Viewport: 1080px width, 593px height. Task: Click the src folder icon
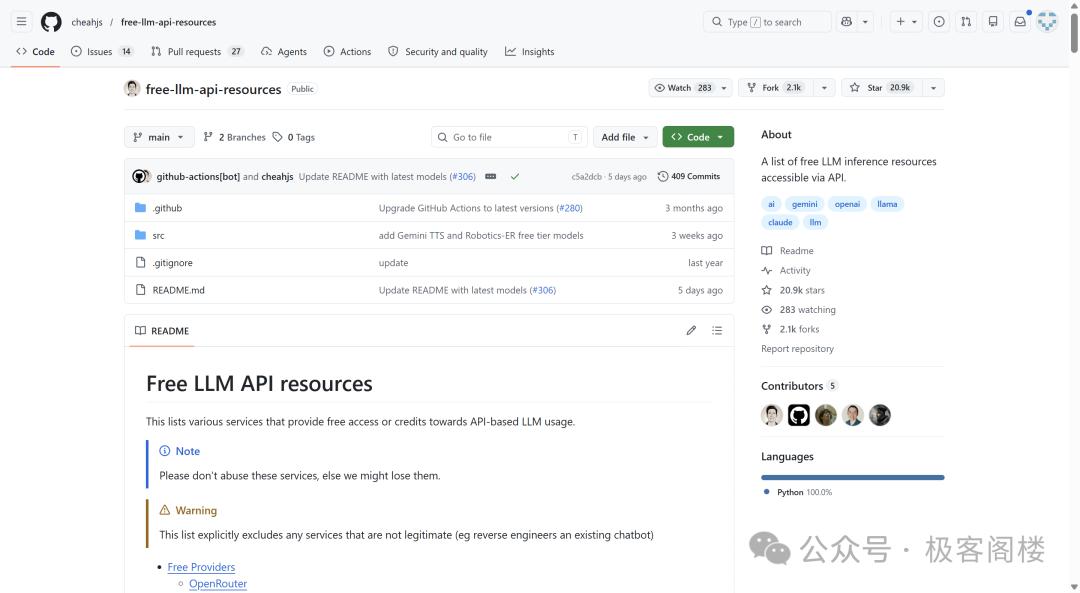tap(141, 235)
